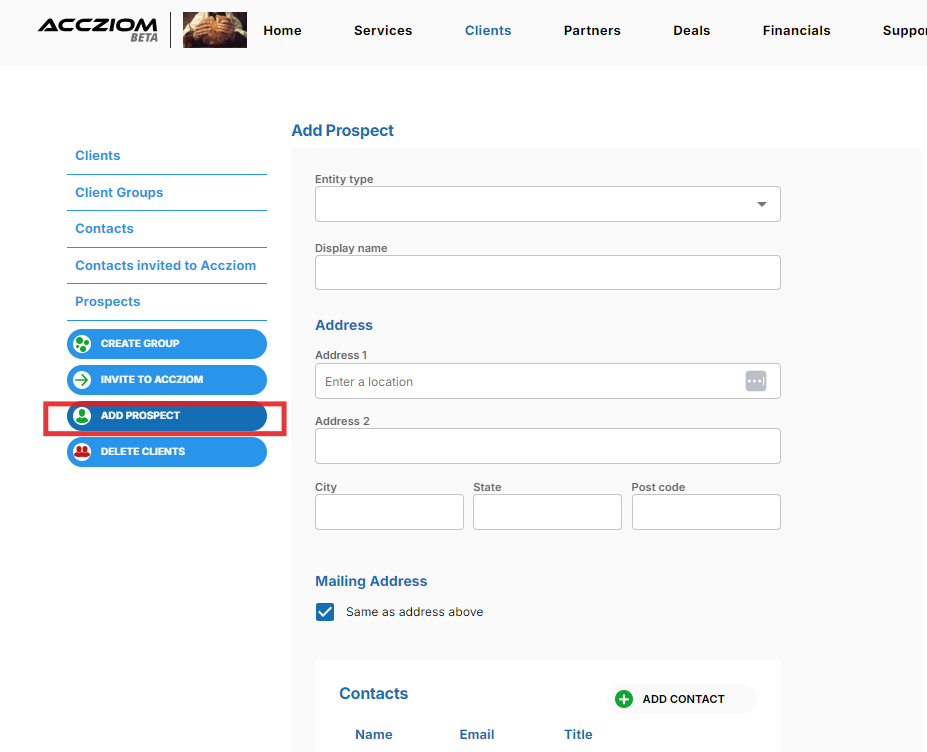
Task: Open Clients link in sidebar
Action: tap(98, 155)
